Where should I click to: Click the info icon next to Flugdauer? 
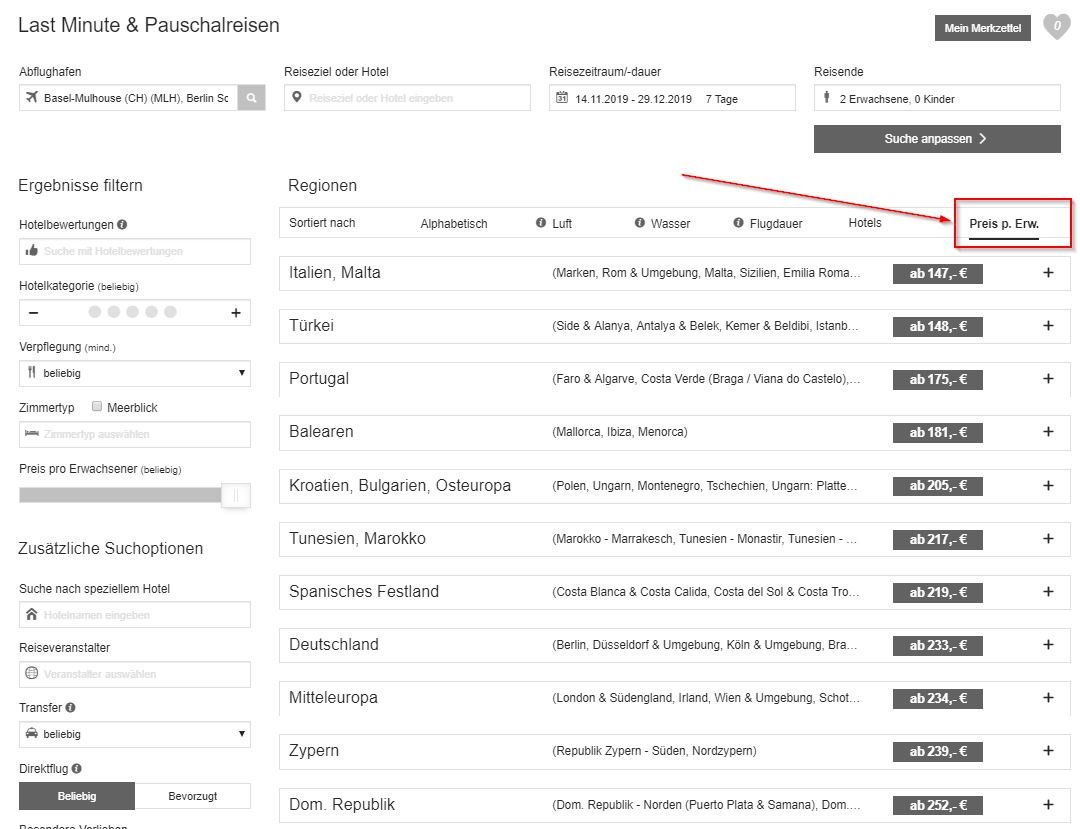pos(739,223)
